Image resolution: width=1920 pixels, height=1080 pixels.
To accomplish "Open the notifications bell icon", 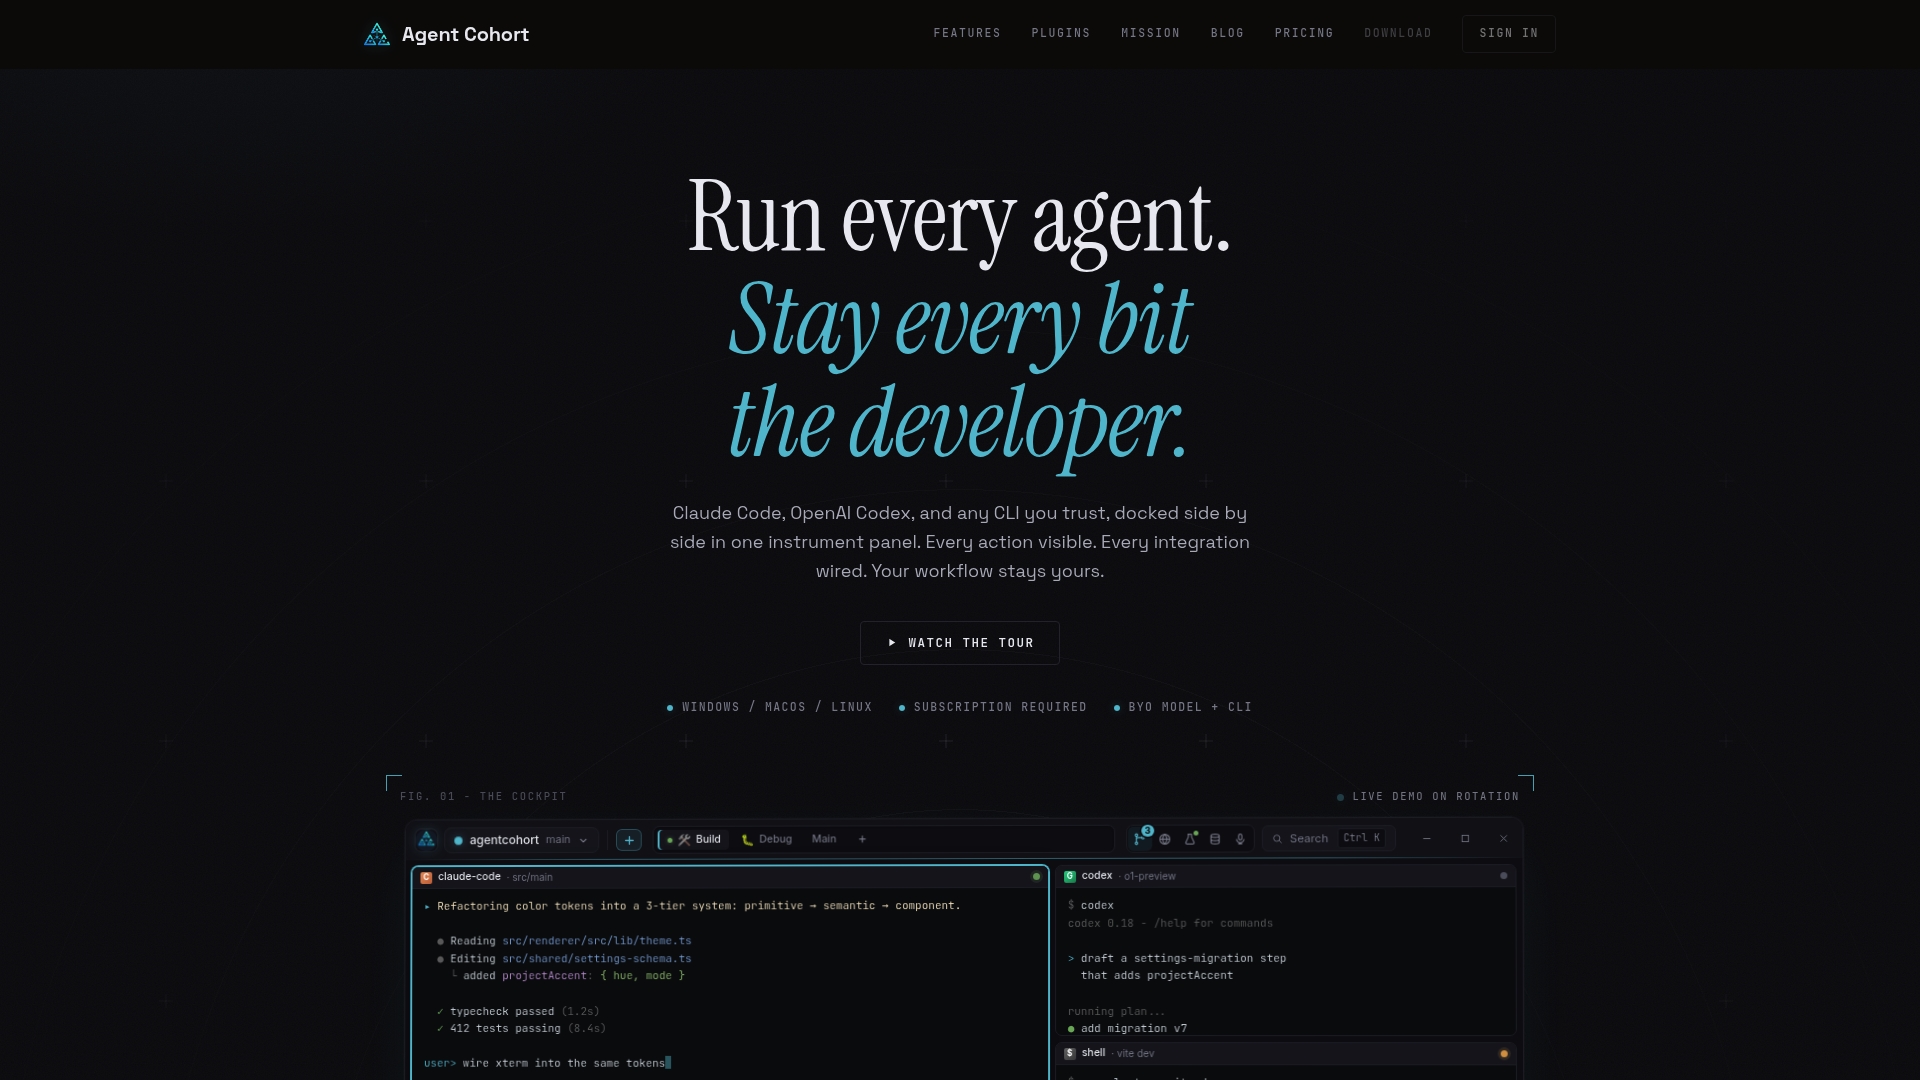I will point(1190,839).
